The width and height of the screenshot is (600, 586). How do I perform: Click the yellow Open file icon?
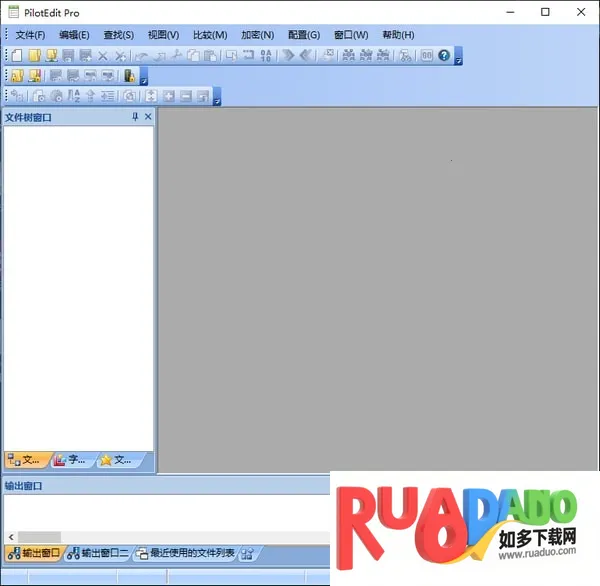[33, 56]
